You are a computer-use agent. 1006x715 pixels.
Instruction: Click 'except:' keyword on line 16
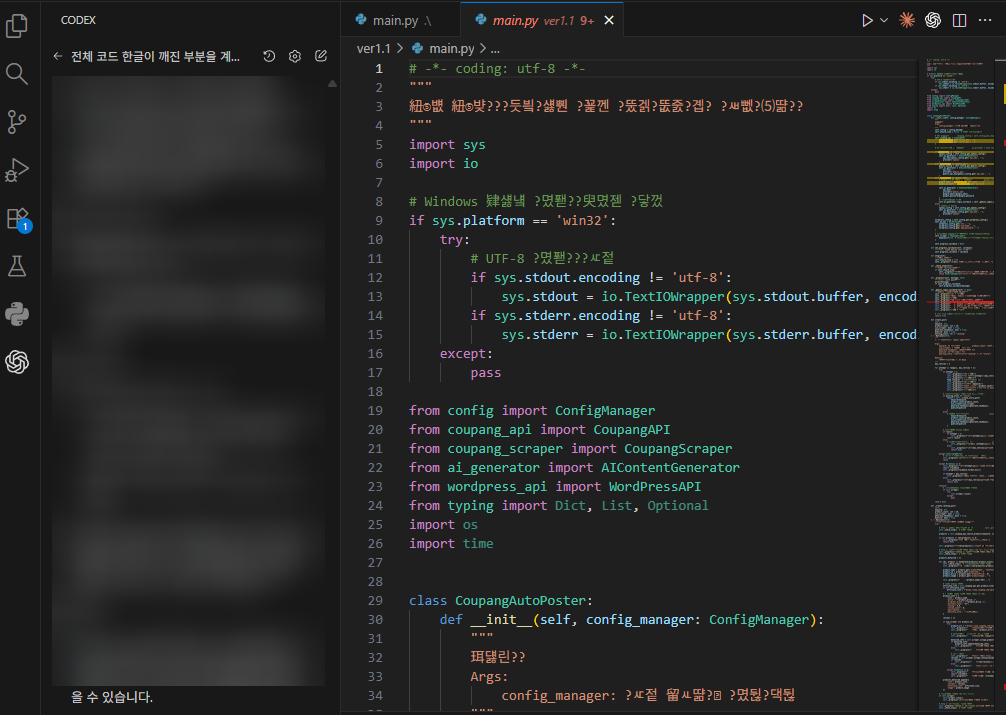[466, 354]
